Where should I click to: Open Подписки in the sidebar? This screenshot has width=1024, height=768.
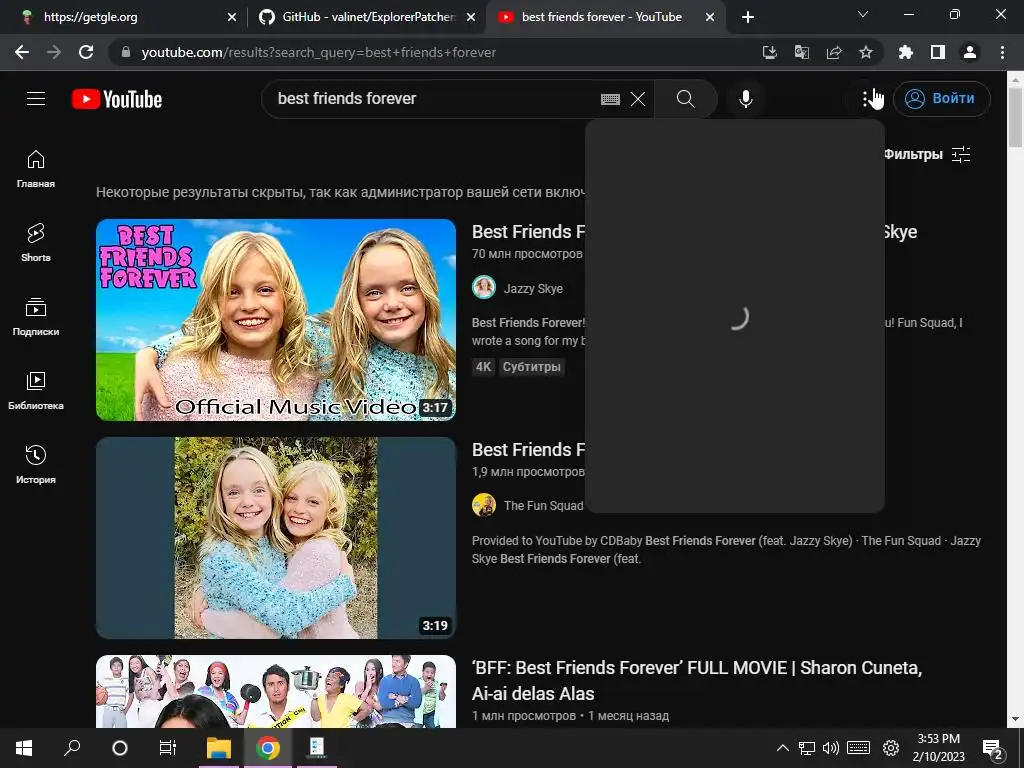[36, 317]
